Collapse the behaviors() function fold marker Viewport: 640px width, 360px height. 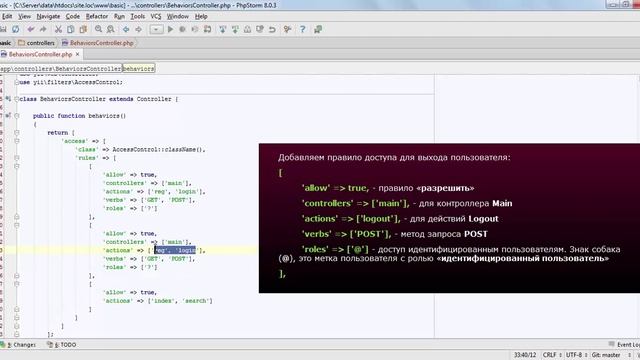pyautogui.click(x=17, y=116)
